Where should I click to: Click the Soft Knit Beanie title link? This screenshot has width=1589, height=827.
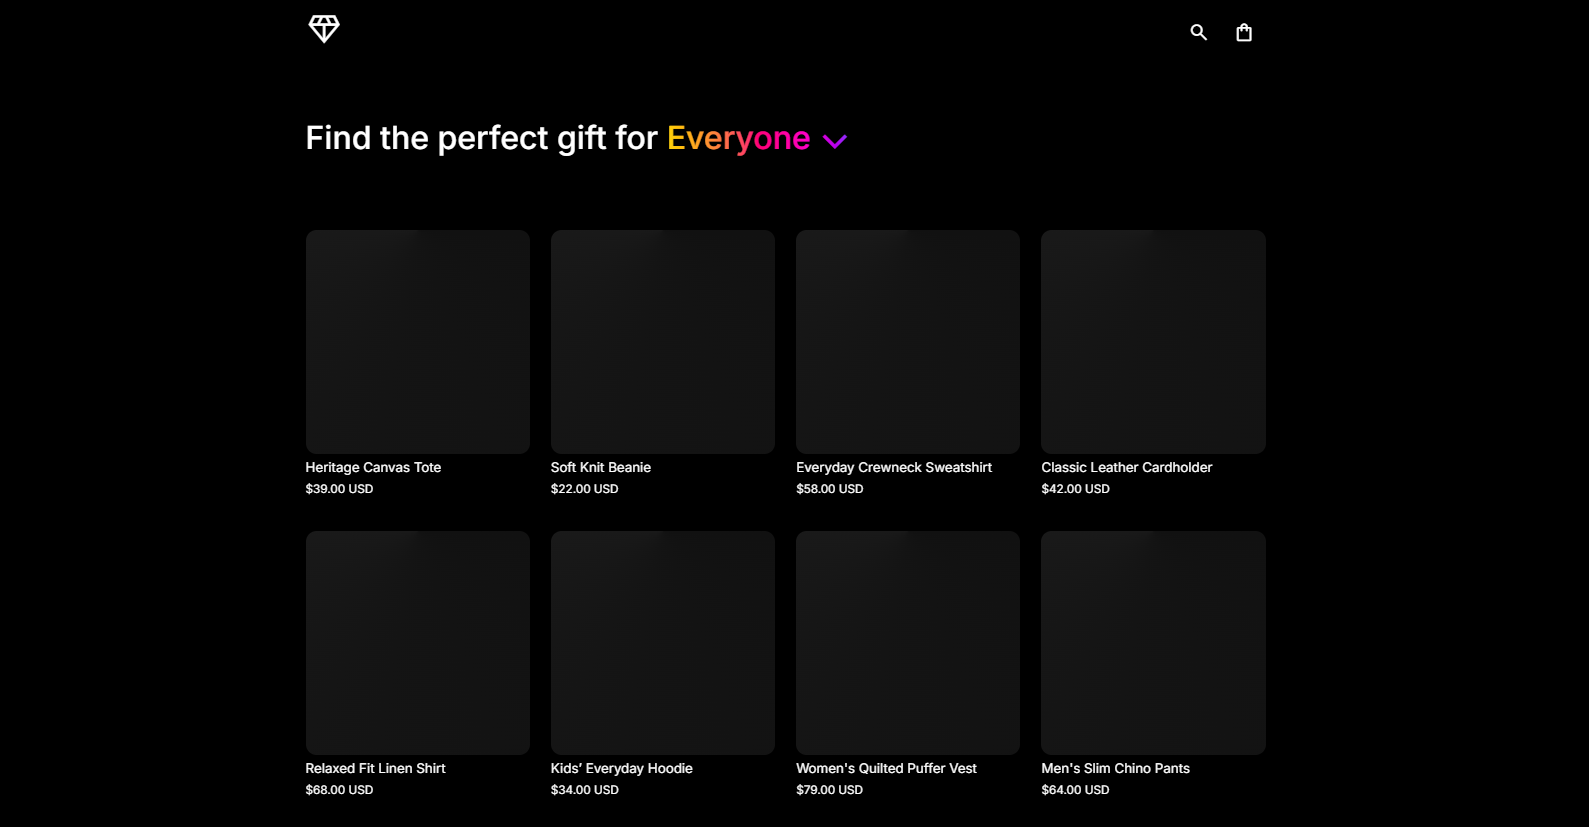tap(600, 467)
